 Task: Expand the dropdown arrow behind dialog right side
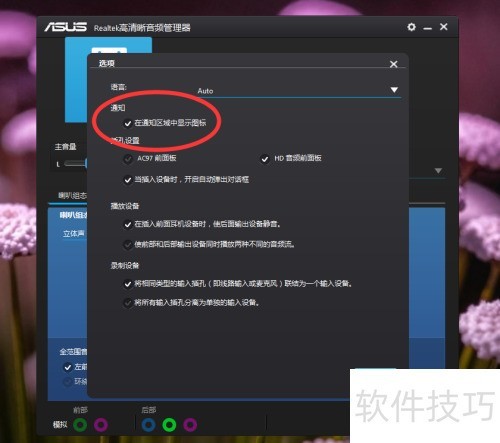438,171
